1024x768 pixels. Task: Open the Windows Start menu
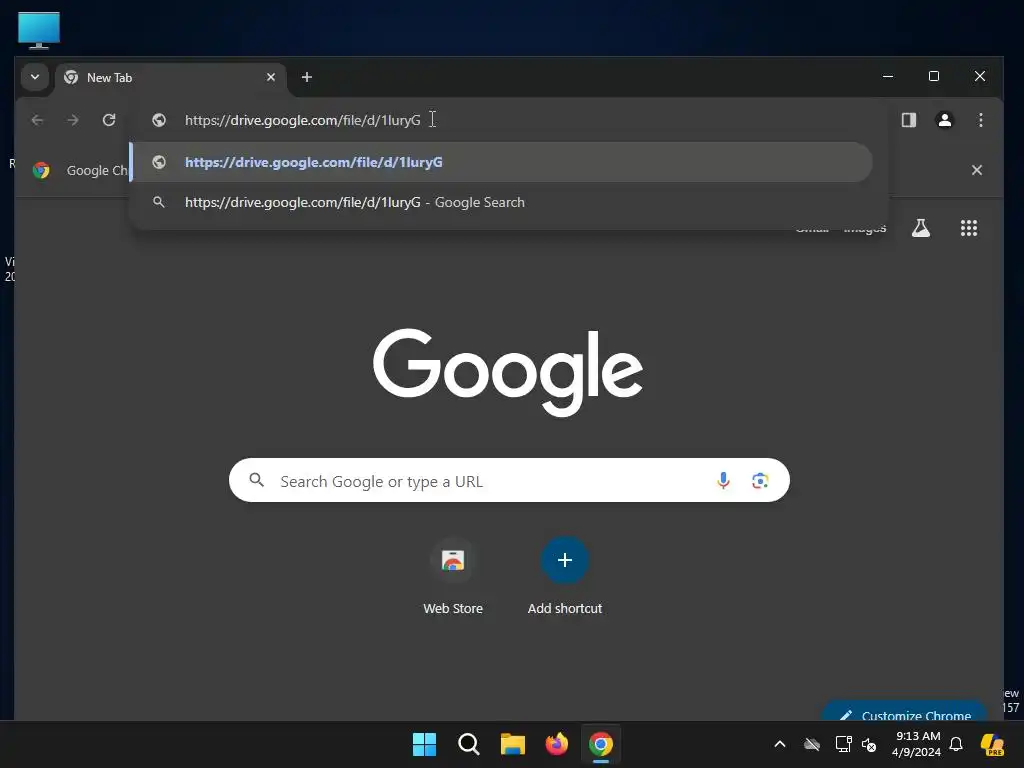point(424,744)
